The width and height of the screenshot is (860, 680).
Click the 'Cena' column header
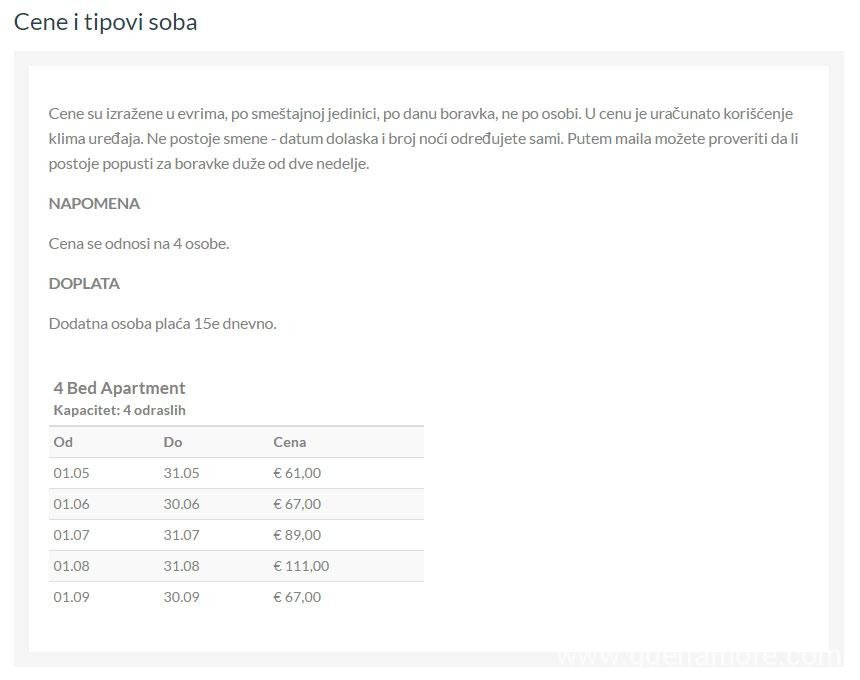coord(290,442)
